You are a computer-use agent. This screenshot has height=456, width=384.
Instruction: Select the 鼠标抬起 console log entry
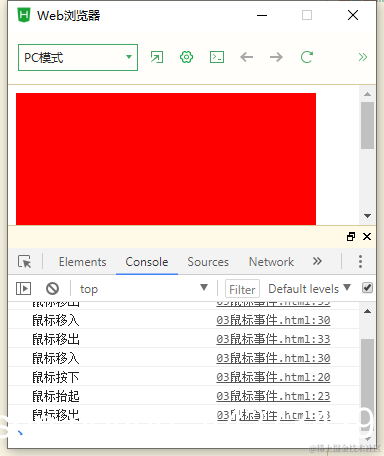point(56,396)
